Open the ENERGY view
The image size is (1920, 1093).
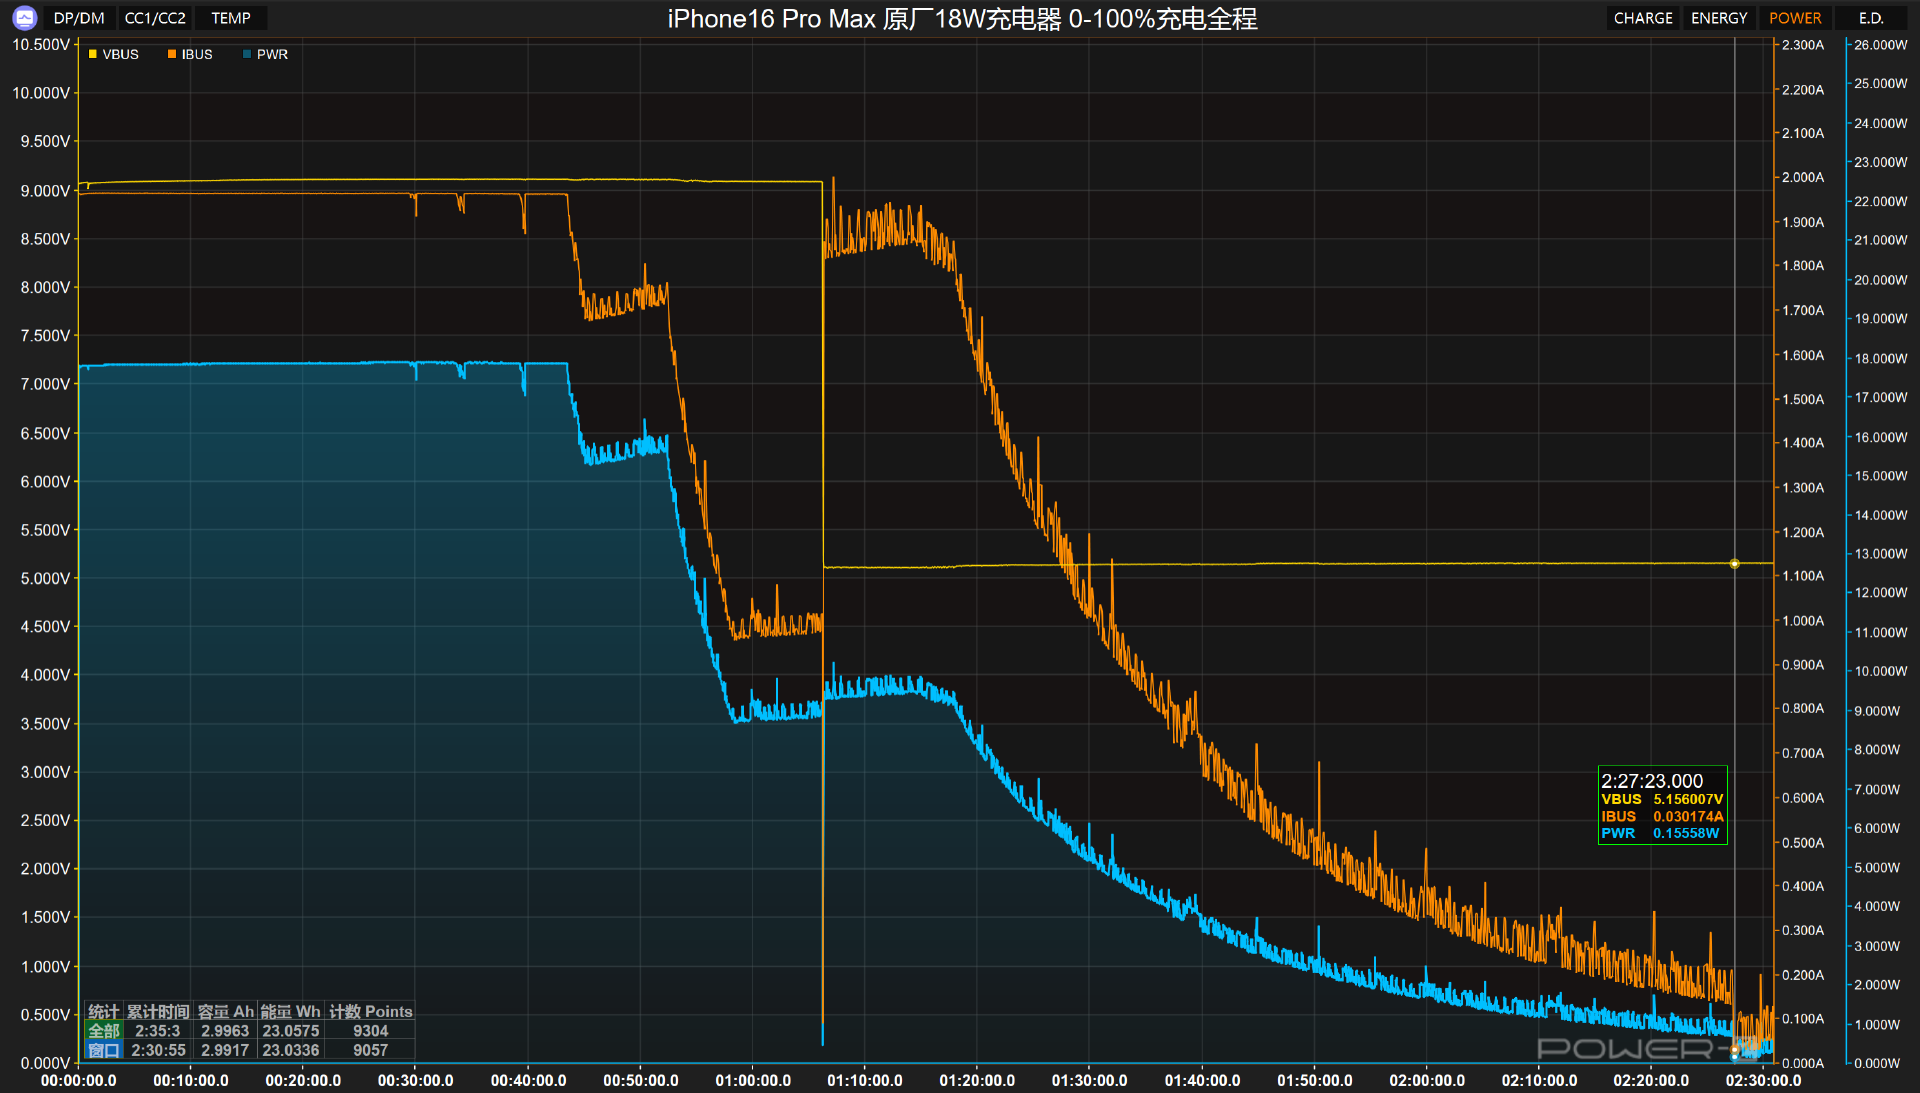tap(1718, 18)
